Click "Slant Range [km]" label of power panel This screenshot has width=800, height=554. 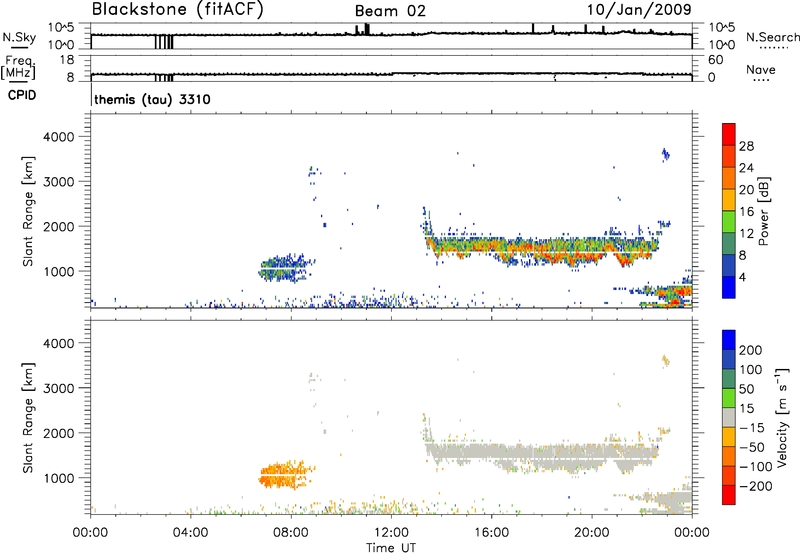coord(28,211)
